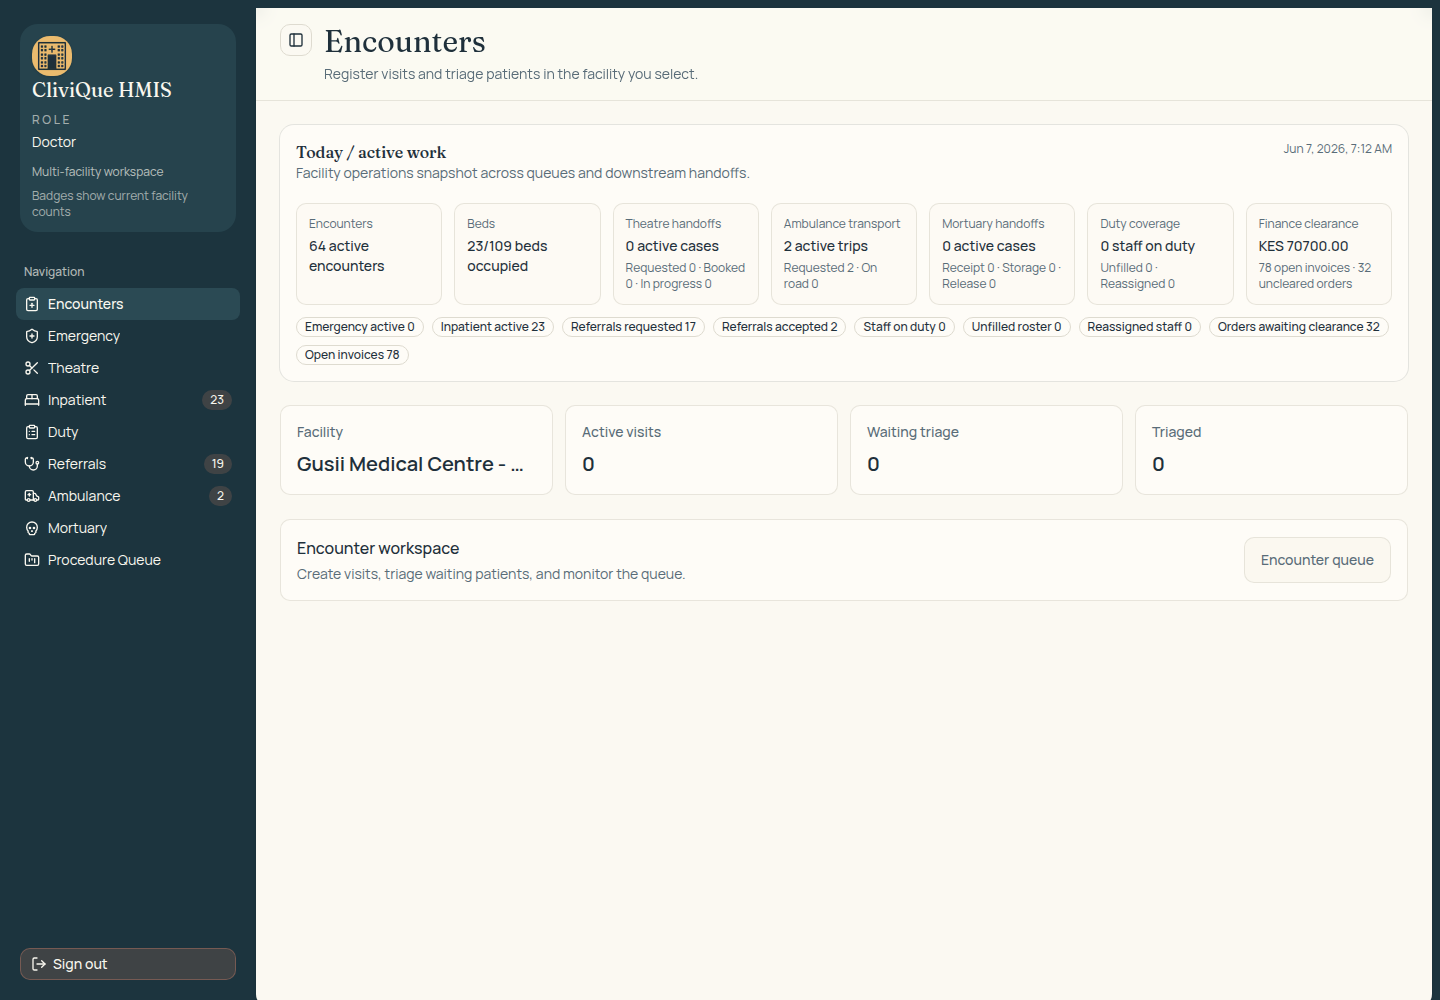Navigate to Inpatient
Viewport: 1440px width, 1000px height.
click(128, 400)
